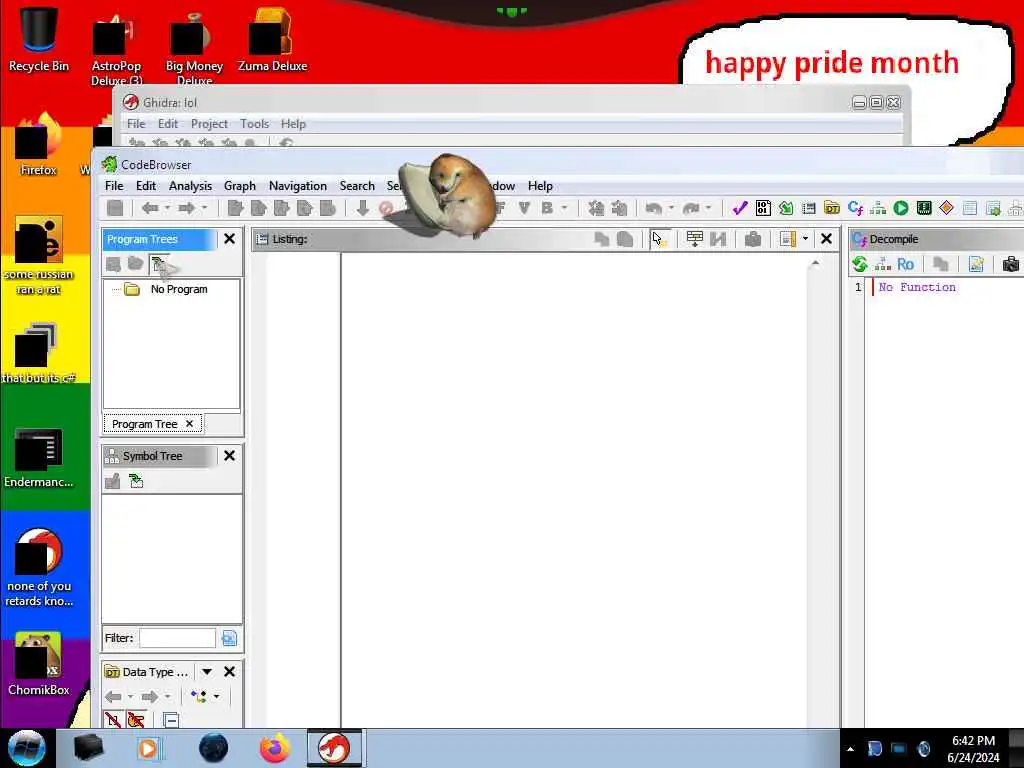Viewport: 1024px width, 768px height.
Task: Open the dropdown arrow beside B icon
Action: point(564,208)
